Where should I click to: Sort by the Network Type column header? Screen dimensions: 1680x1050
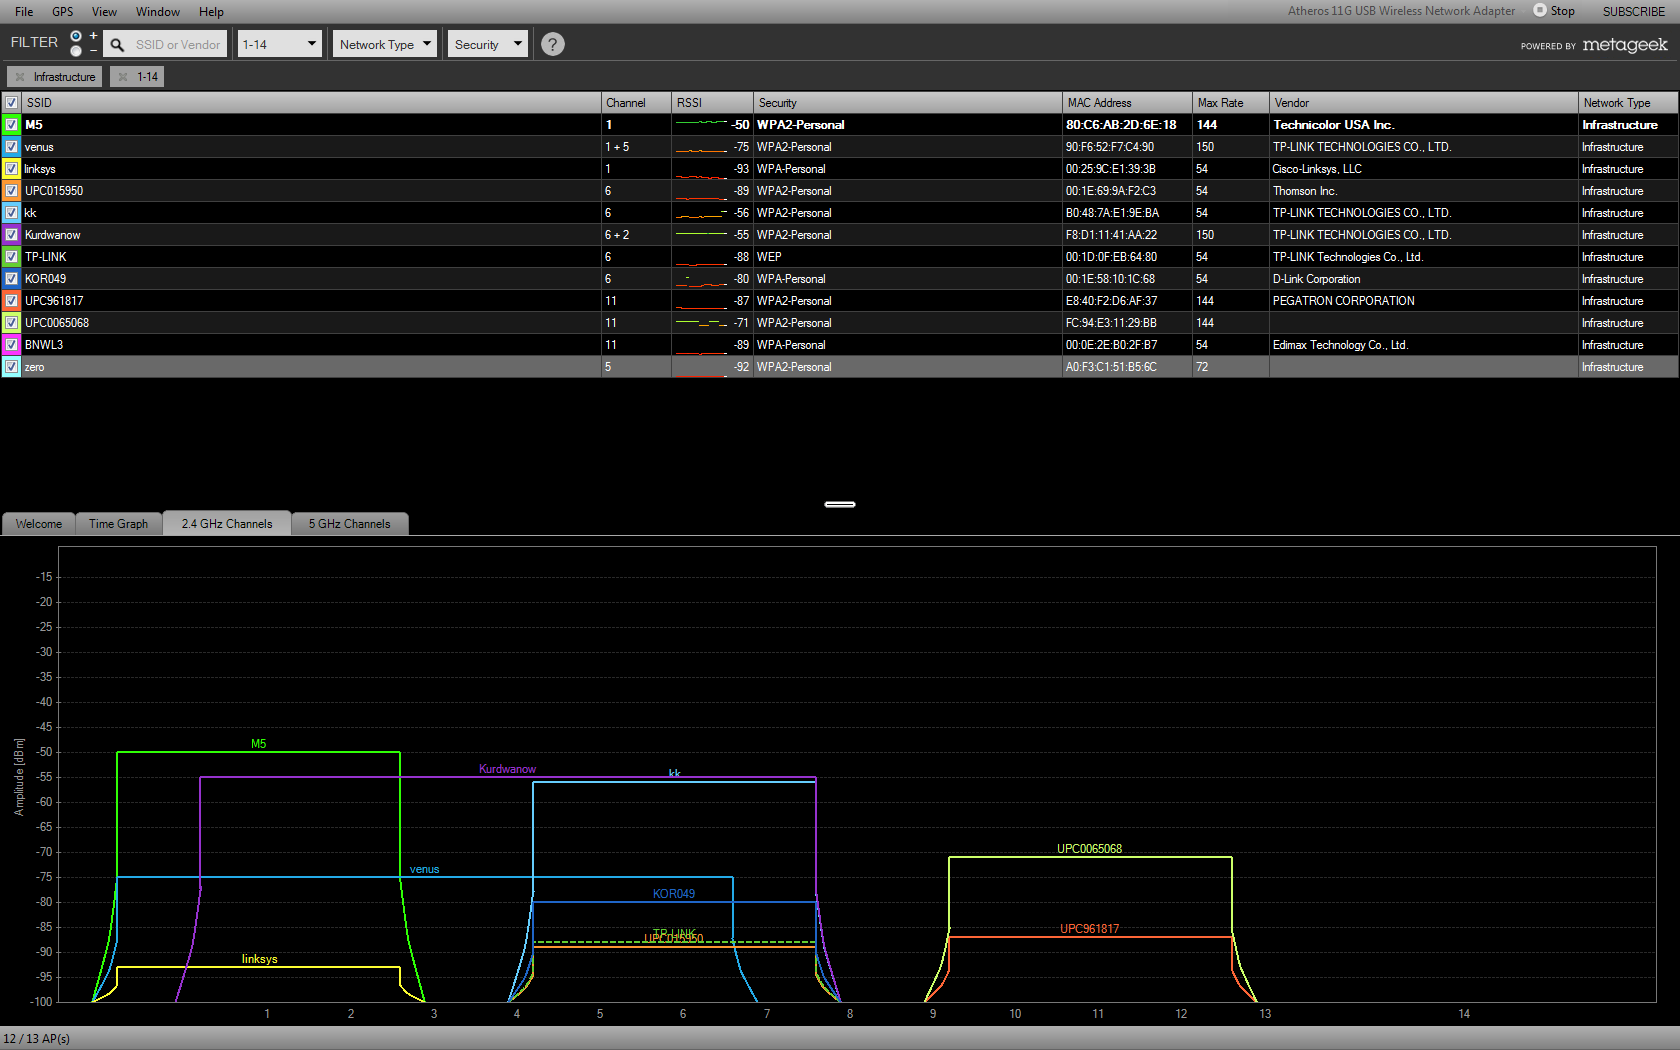pos(1628,103)
